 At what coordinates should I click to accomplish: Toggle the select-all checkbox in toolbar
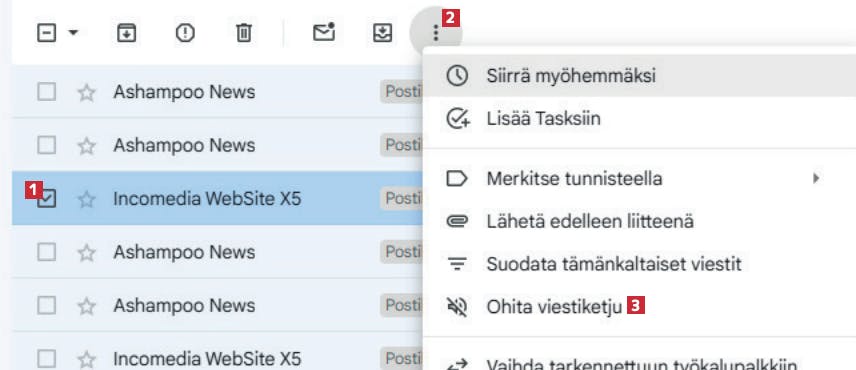point(46,33)
